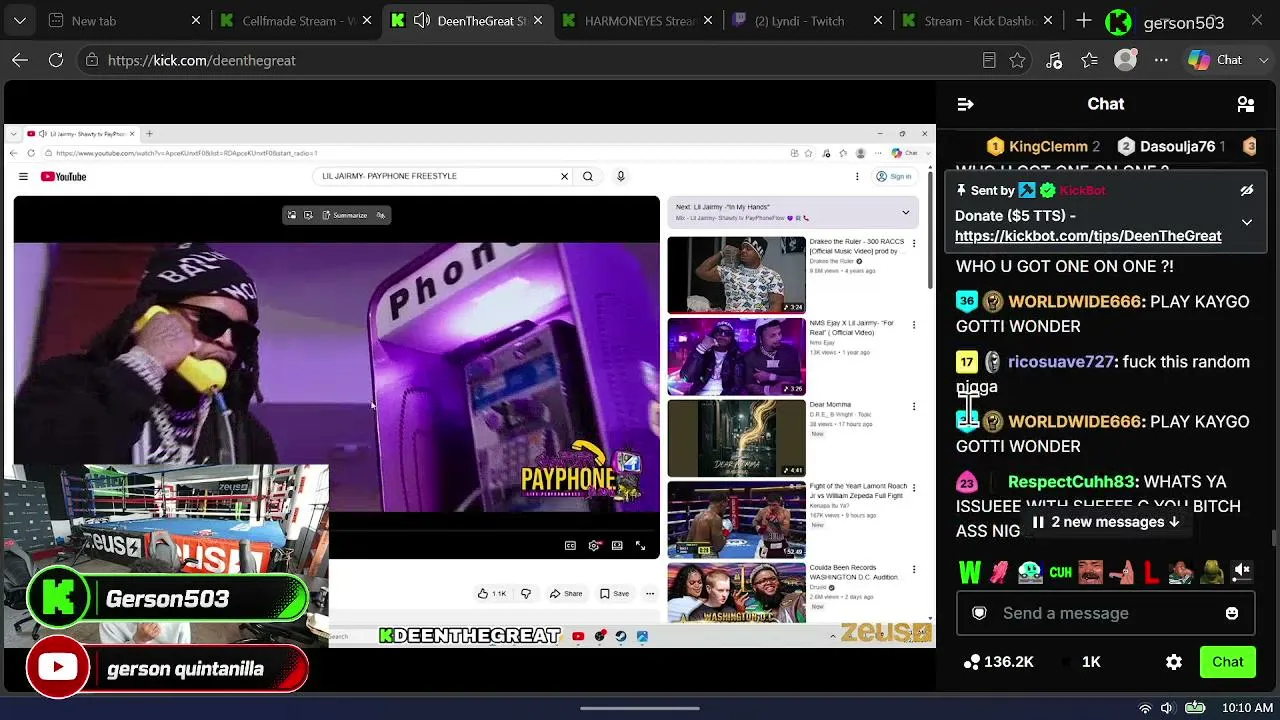Close the Lyndi - Twitch tab

click(878, 21)
